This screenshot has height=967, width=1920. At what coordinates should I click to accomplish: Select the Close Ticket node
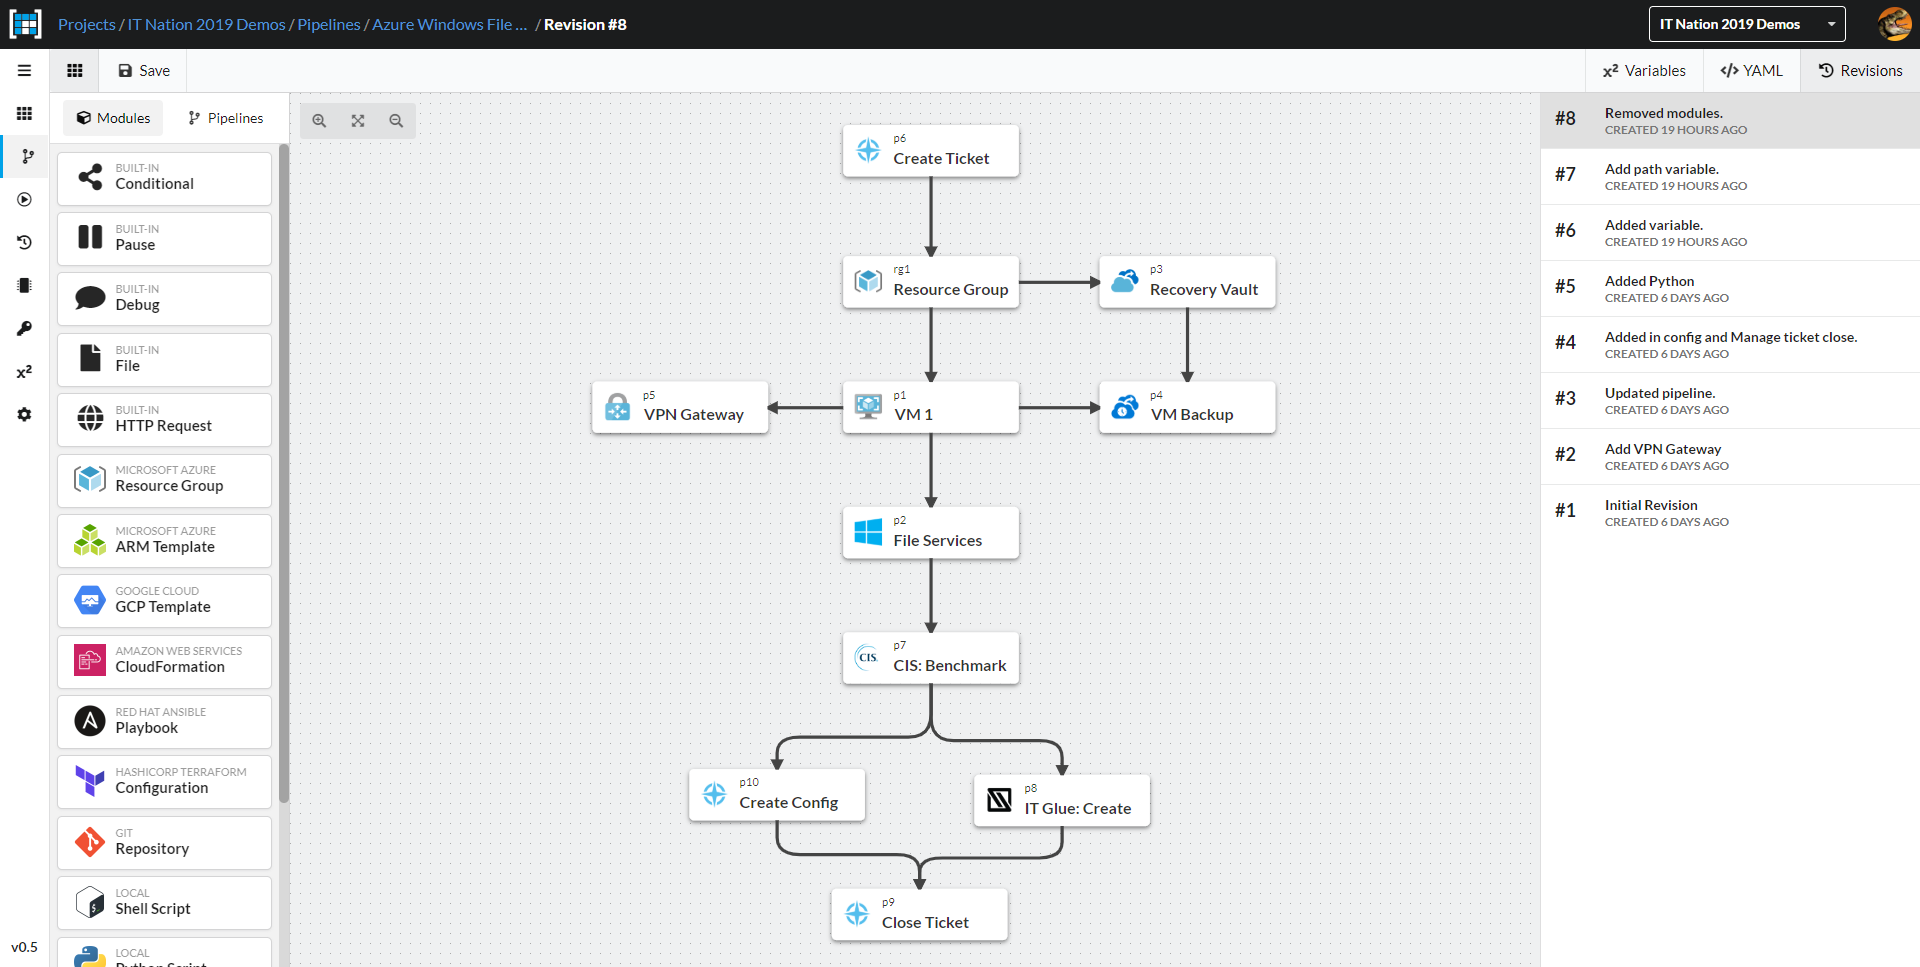pyautogui.click(x=919, y=915)
